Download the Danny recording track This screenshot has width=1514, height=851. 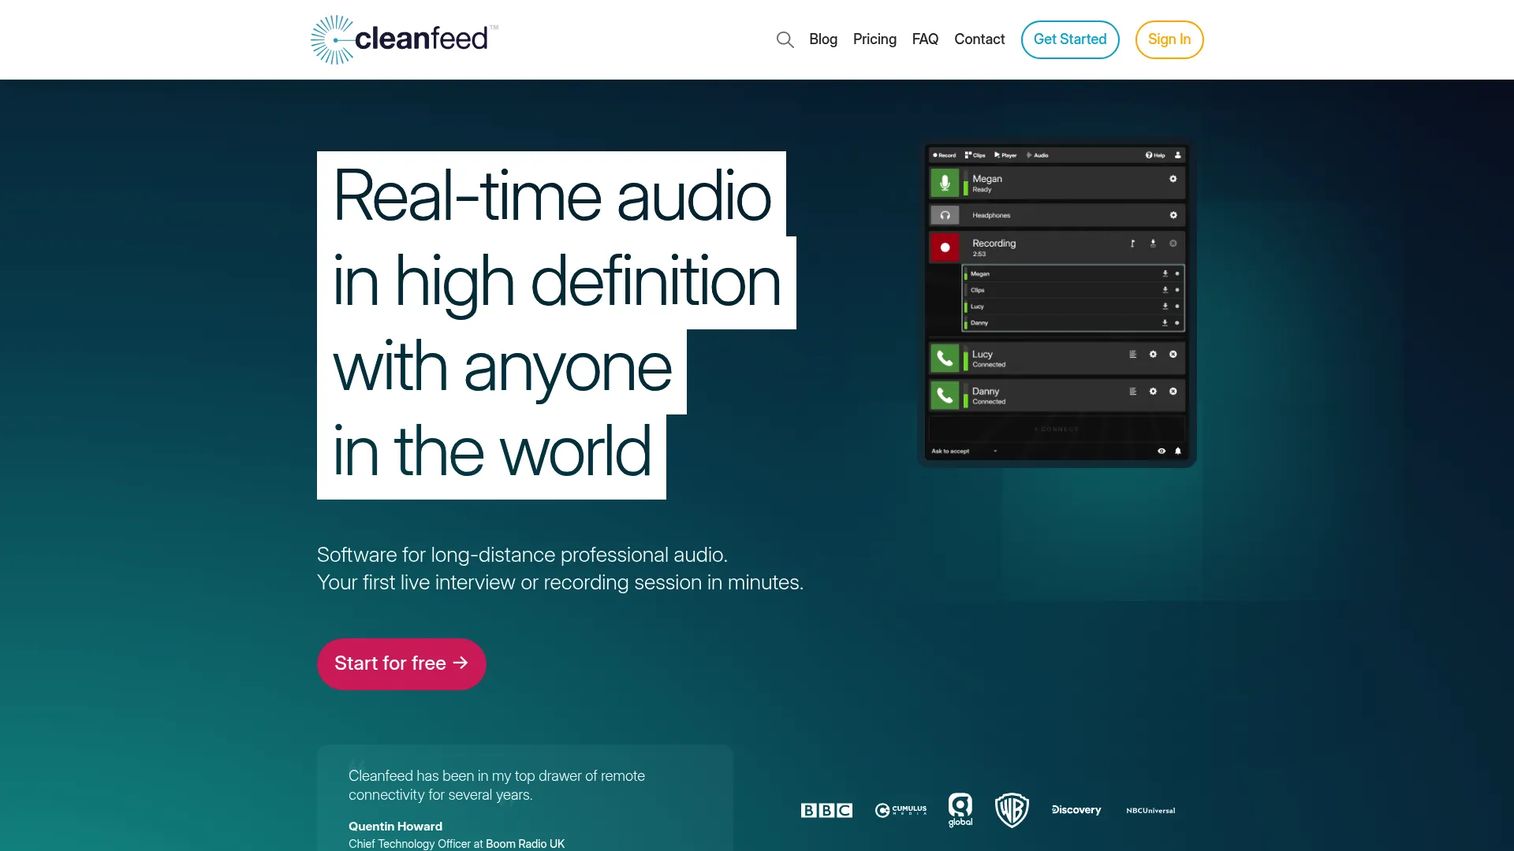pos(1165,323)
